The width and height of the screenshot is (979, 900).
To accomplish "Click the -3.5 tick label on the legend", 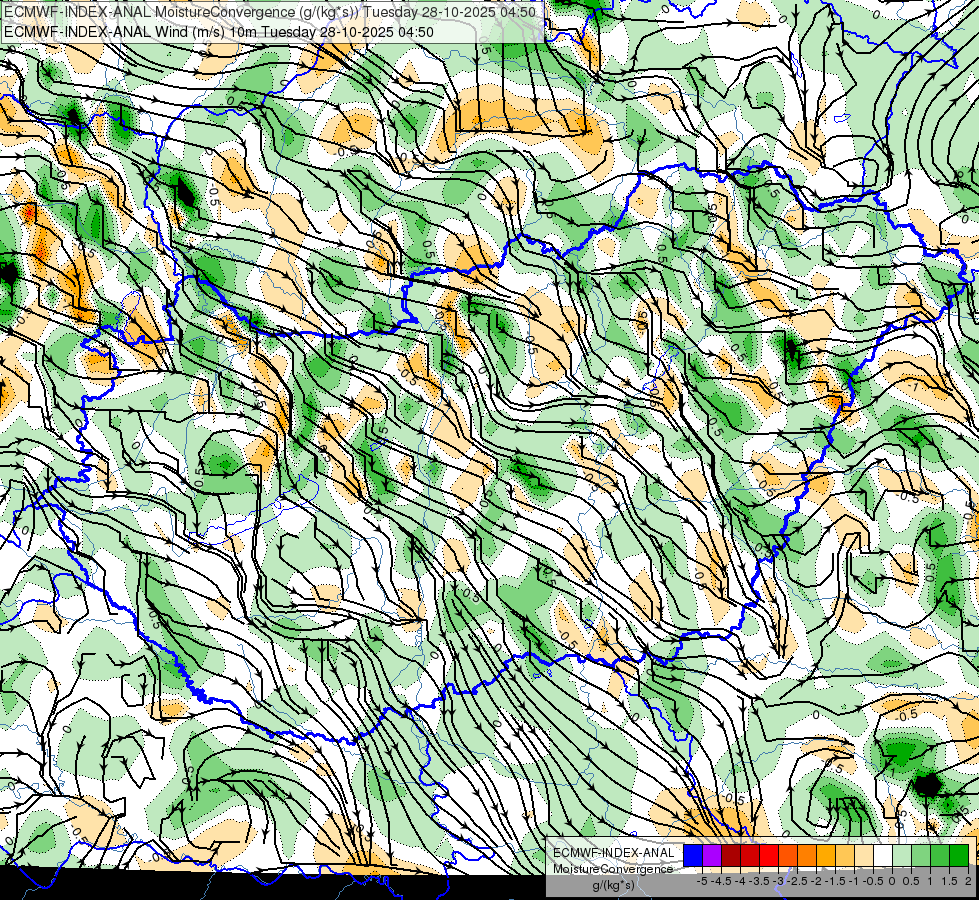I will tap(759, 881).
